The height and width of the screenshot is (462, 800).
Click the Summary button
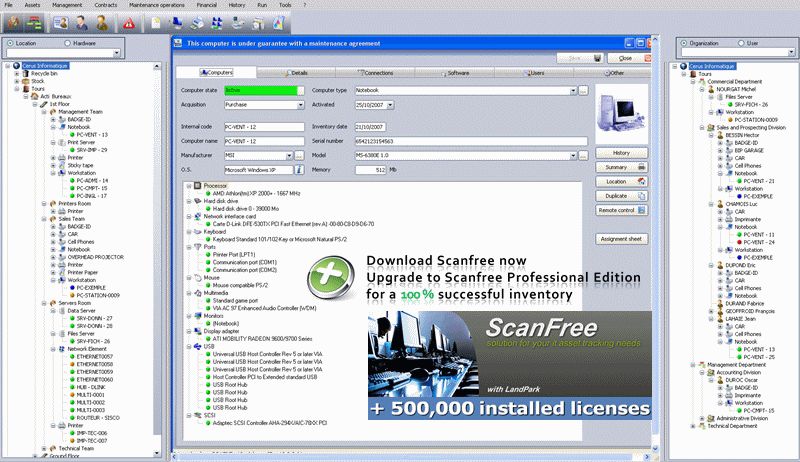coord(621,167)
